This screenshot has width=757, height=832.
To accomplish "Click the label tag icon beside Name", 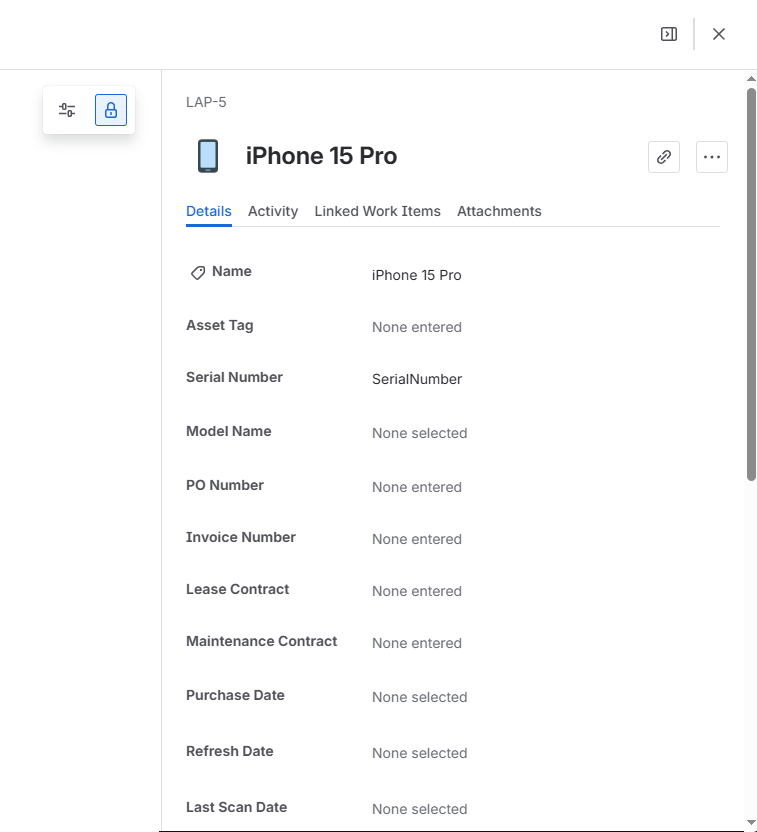I will (198, 273).
